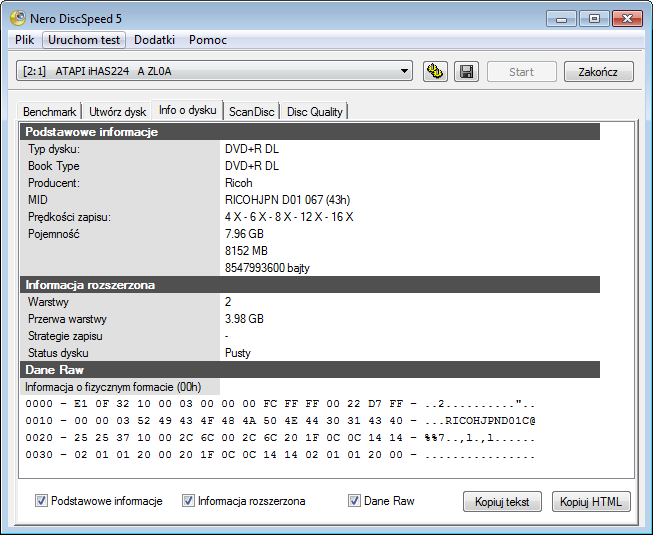The image size is (653, 535).
Task: Open the Plik menu
Action: pyautogui.click(x=25, y=40)
